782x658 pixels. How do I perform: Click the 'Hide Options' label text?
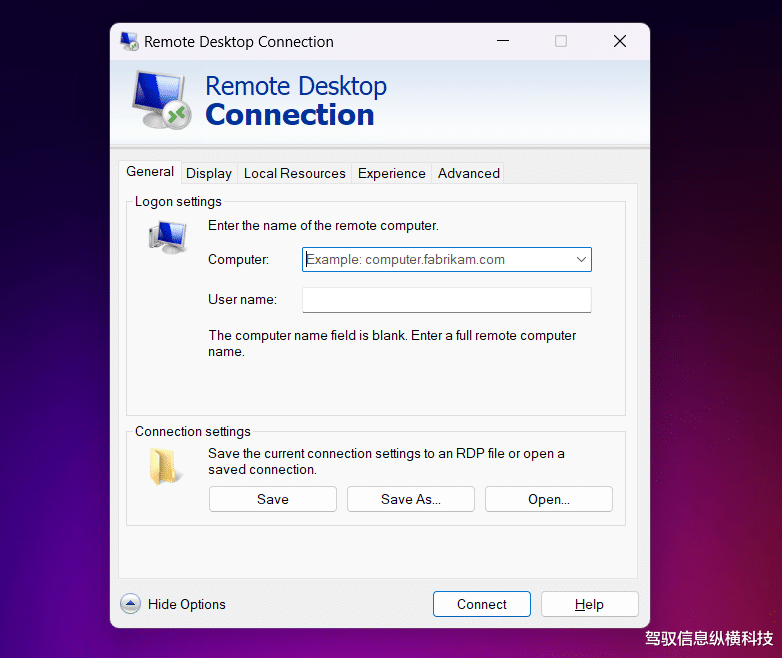[x=187, y=604]
